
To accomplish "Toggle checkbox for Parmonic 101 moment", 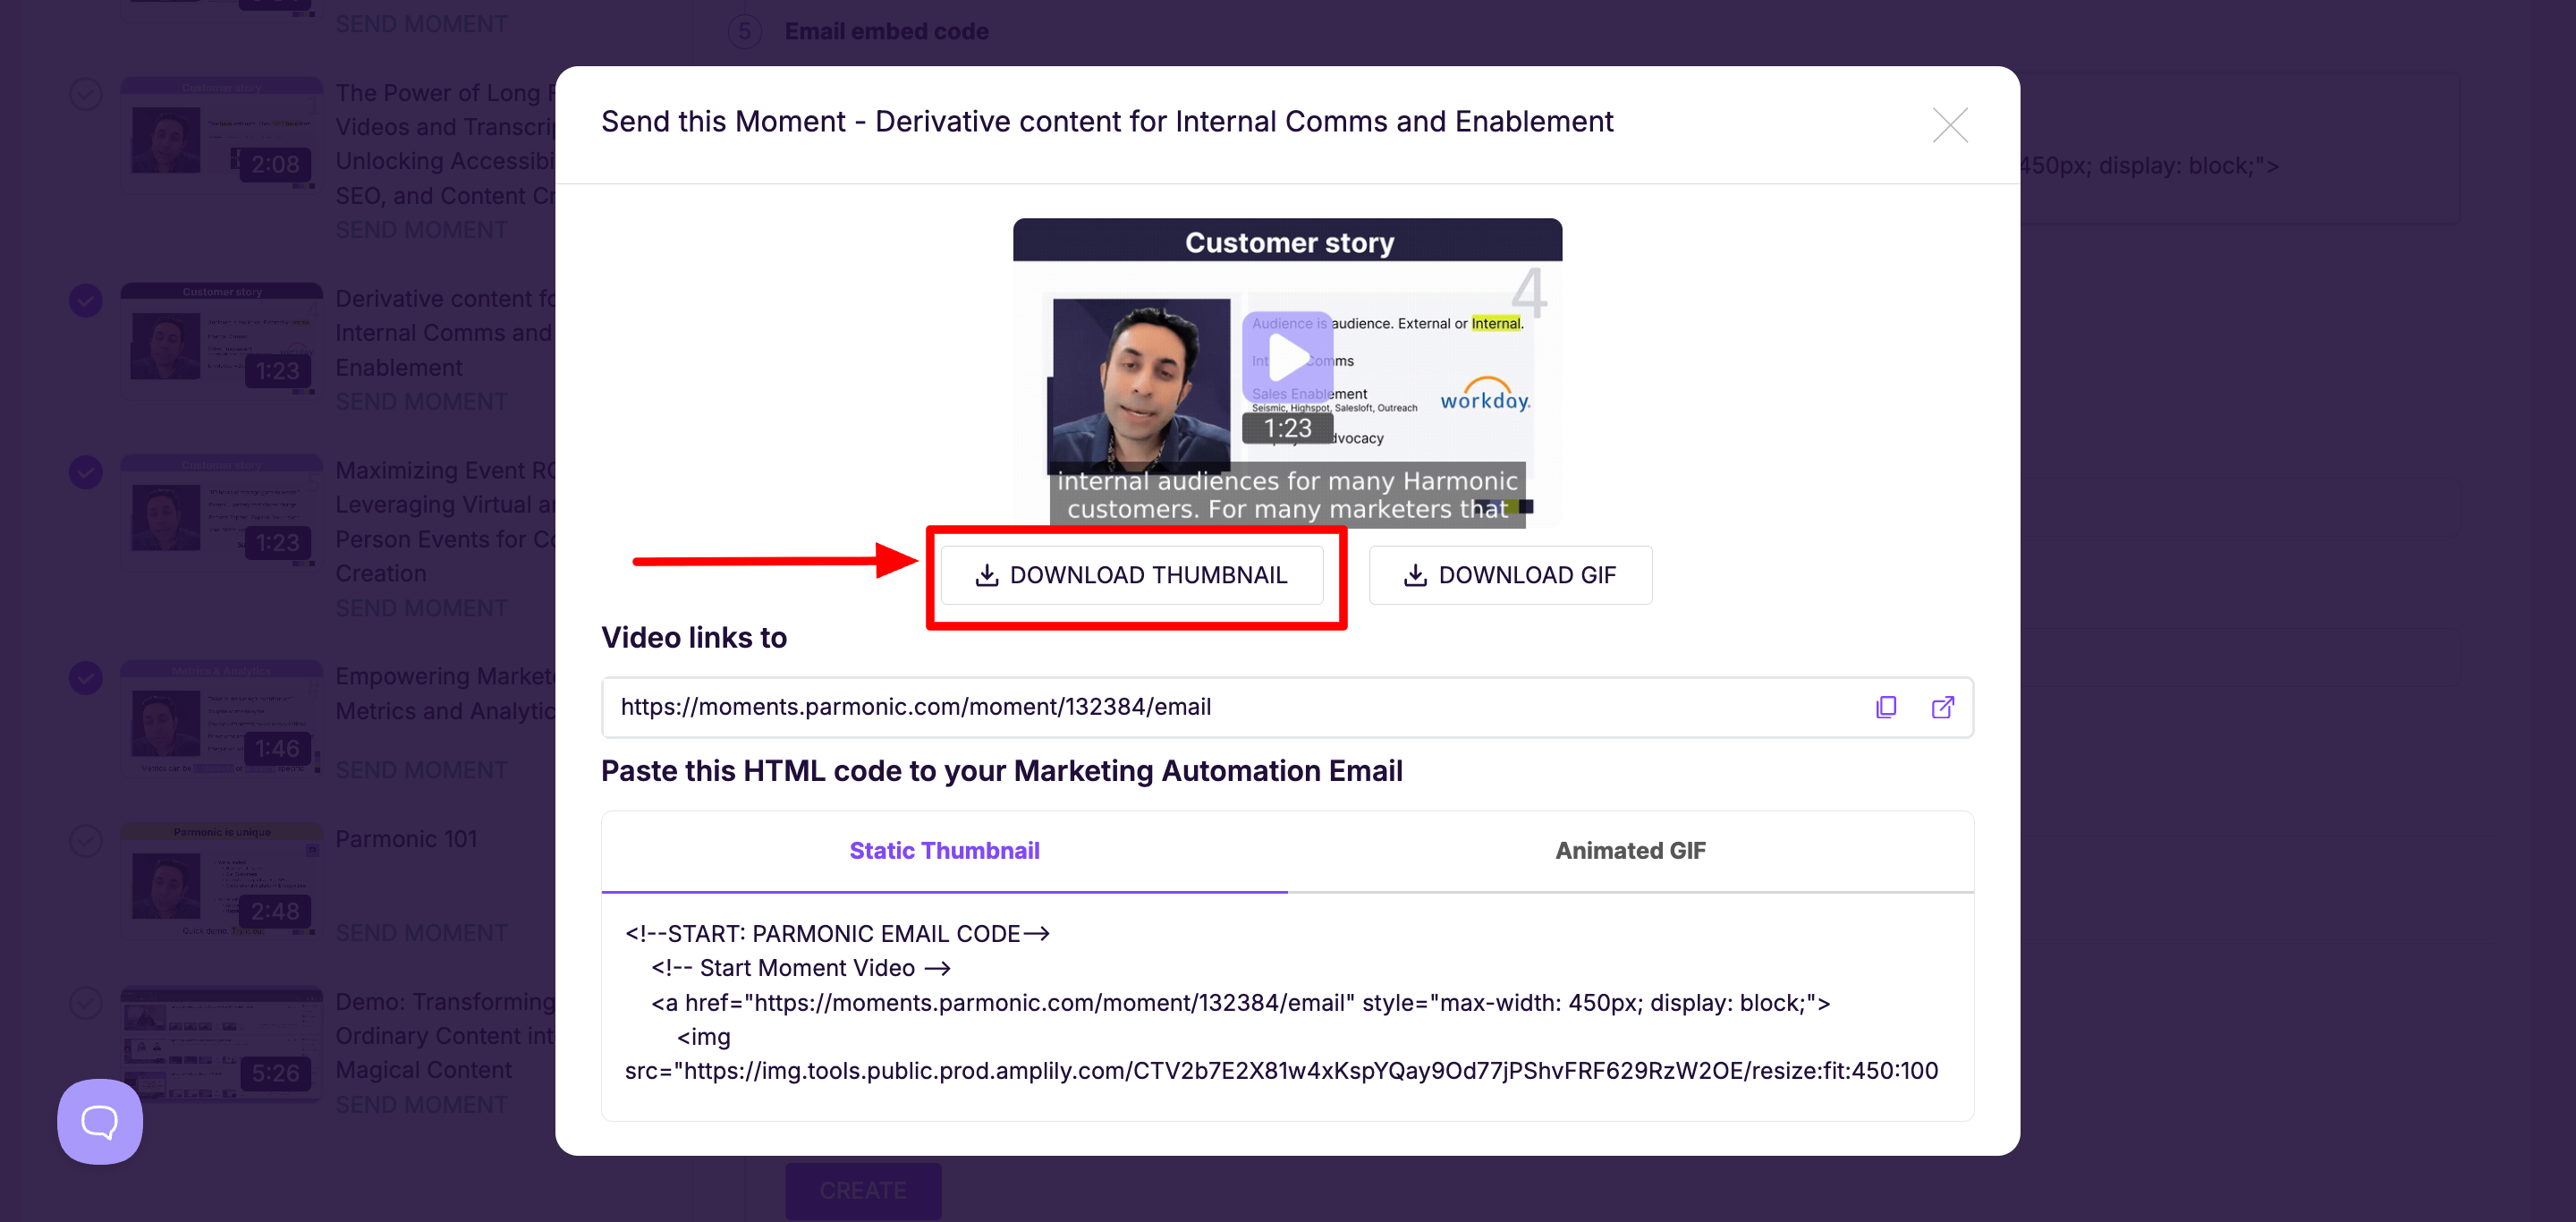I will pyautogui.click(x=86, y=841).
